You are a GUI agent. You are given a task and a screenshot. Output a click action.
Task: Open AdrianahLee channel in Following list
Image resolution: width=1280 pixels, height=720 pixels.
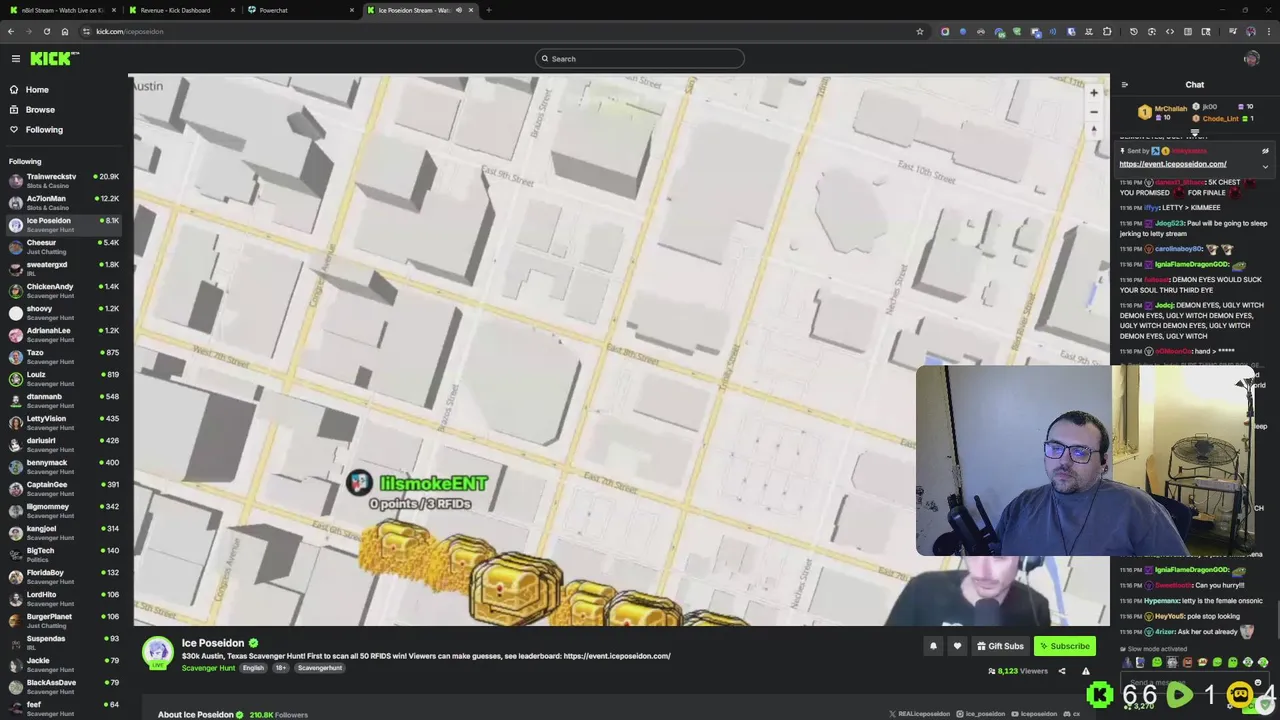coord(64,335)
